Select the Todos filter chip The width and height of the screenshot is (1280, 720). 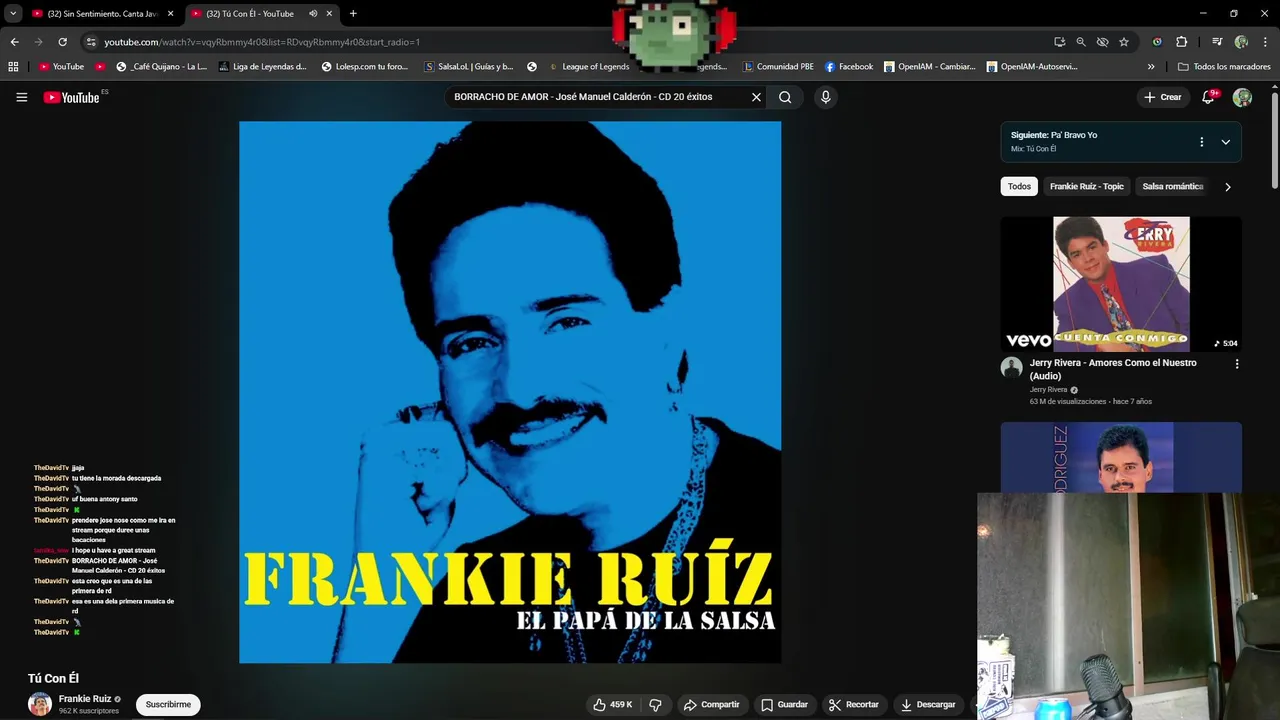[x=1019, y=186]
